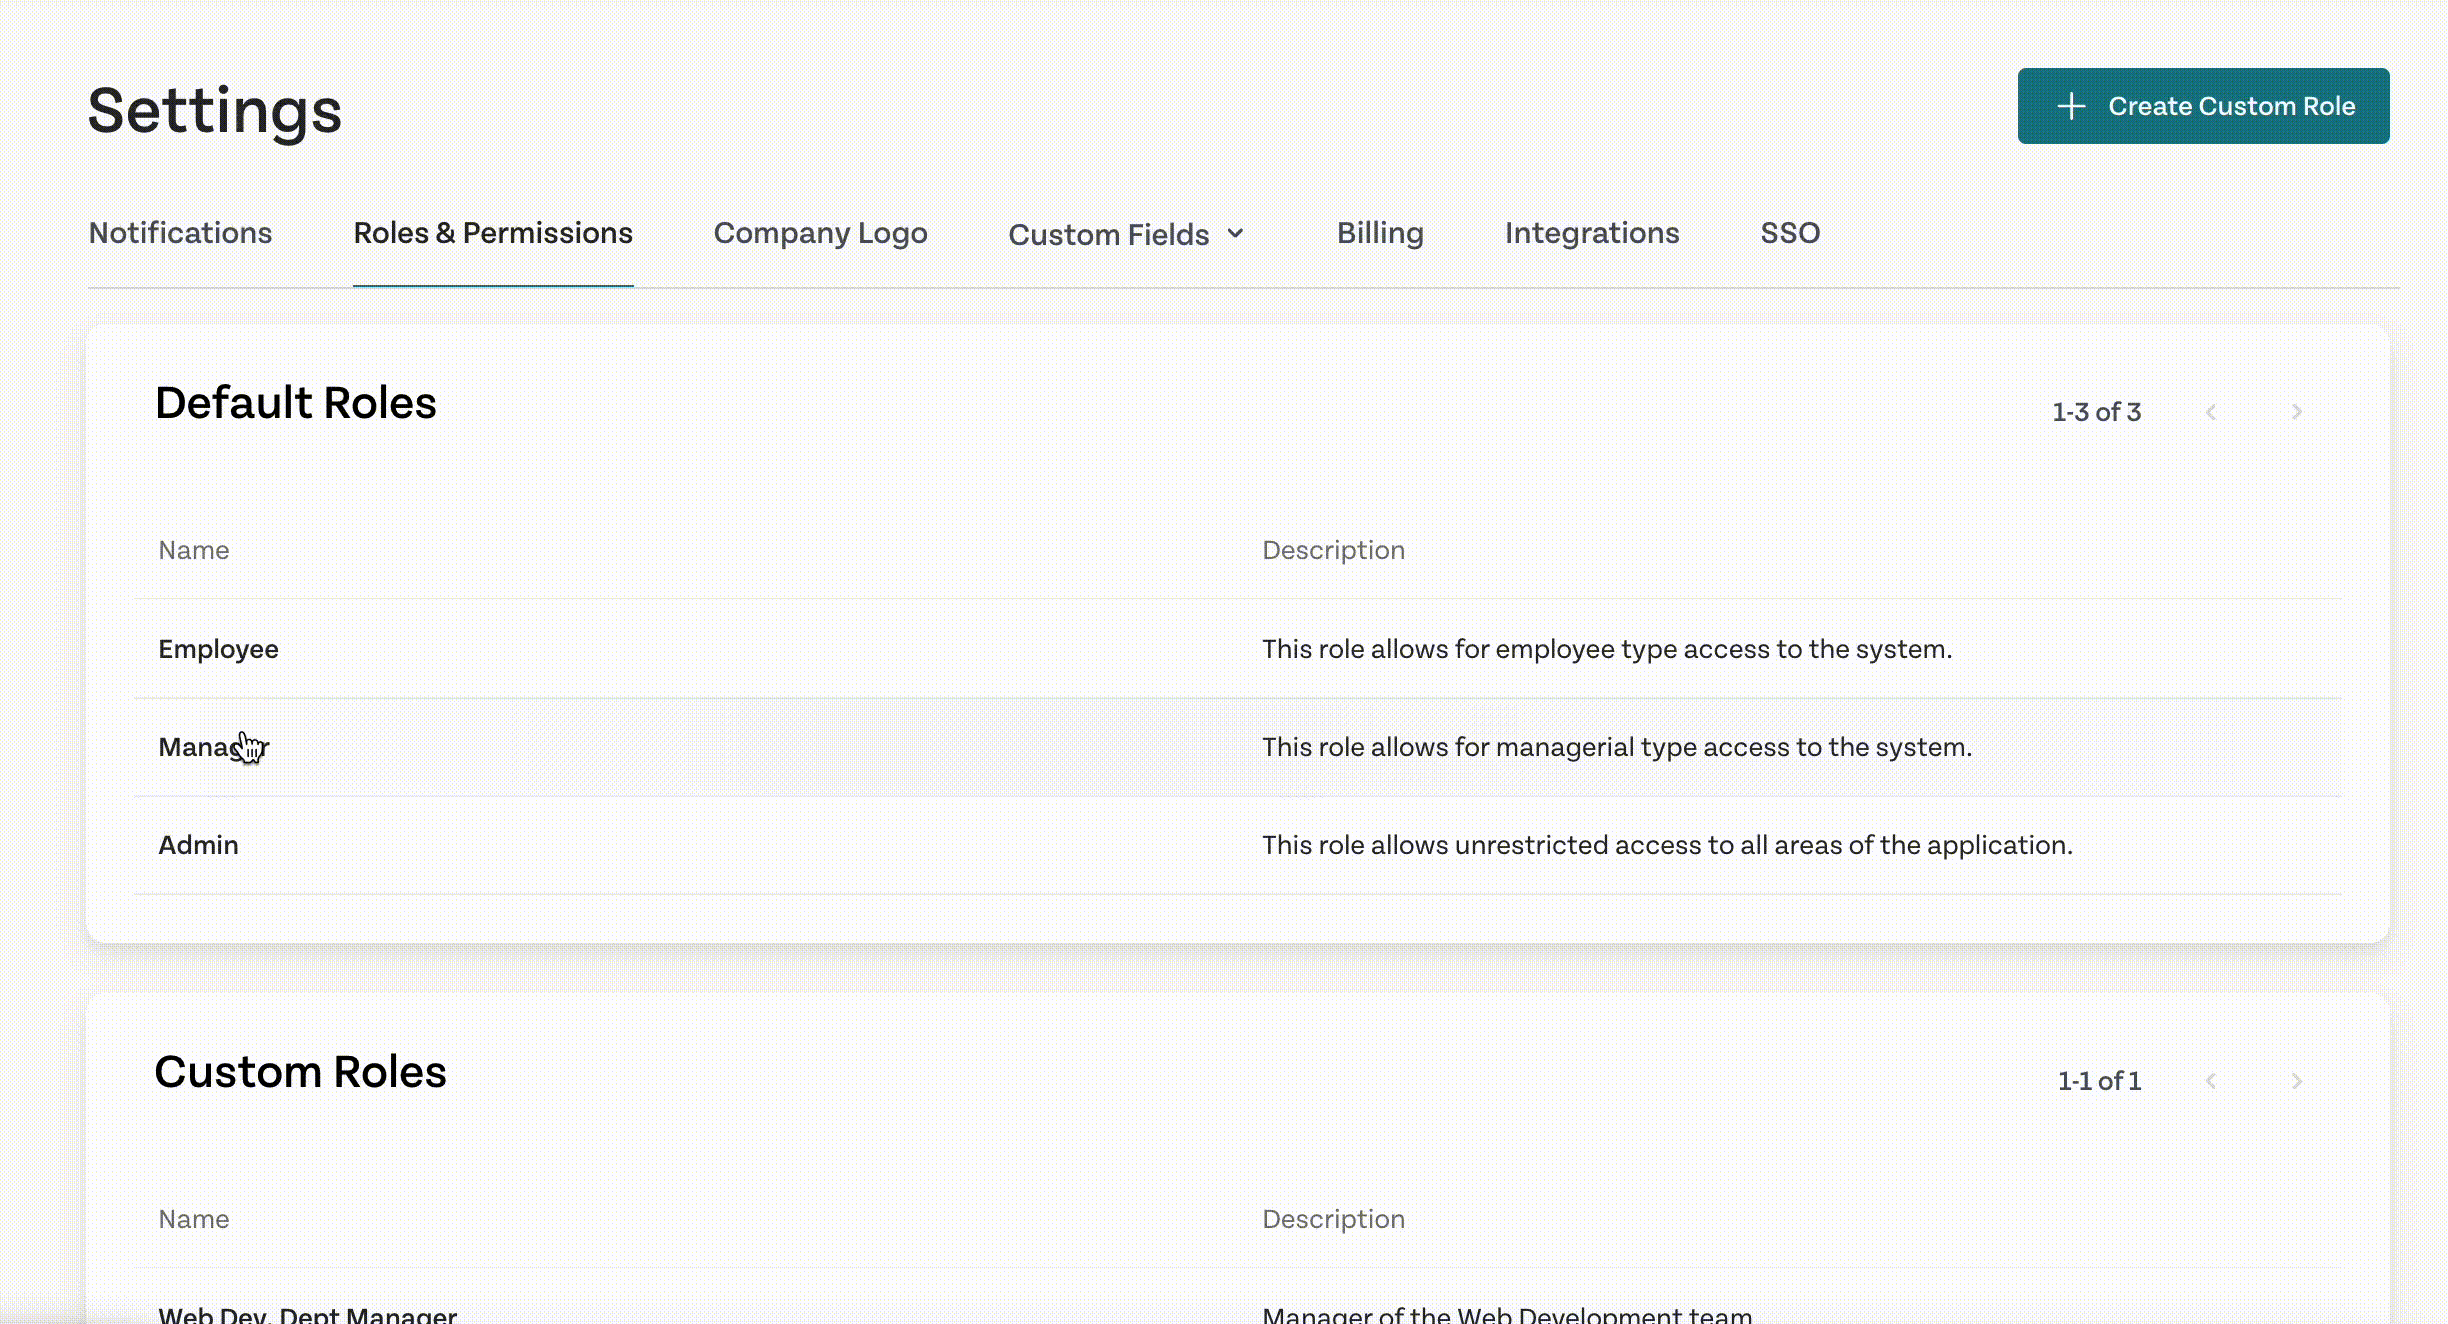Click the next page arrow in Custom Roles
The image size is (2448, 1324).
(x=2297, y=1081)
